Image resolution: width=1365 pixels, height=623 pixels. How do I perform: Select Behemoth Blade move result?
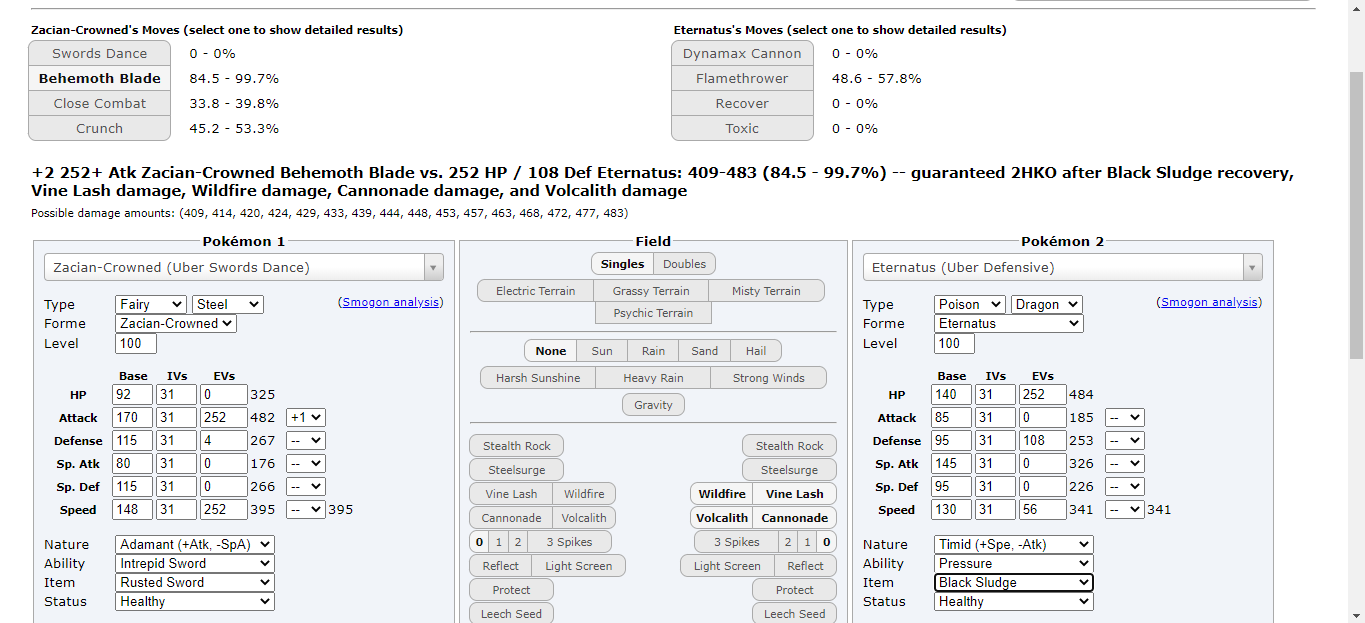pos(100,78)
